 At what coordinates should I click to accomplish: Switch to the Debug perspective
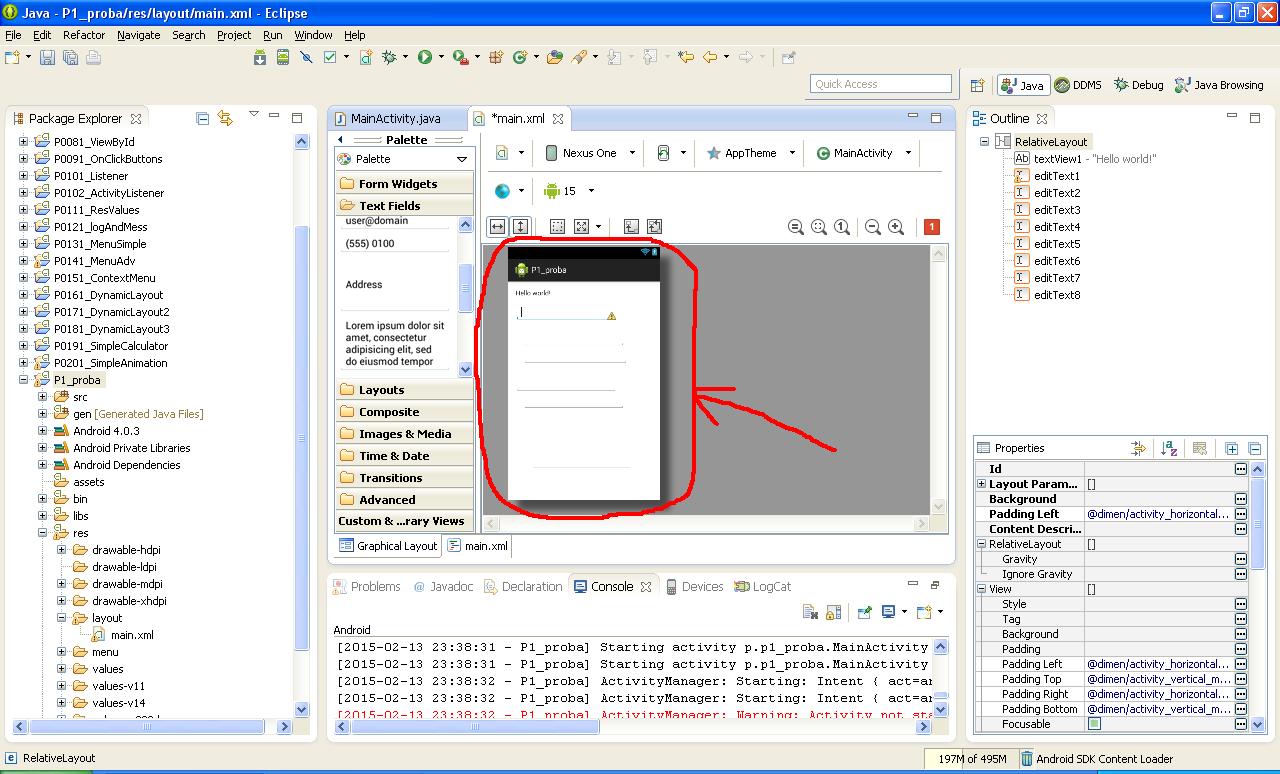click(x=1139, y=85)
